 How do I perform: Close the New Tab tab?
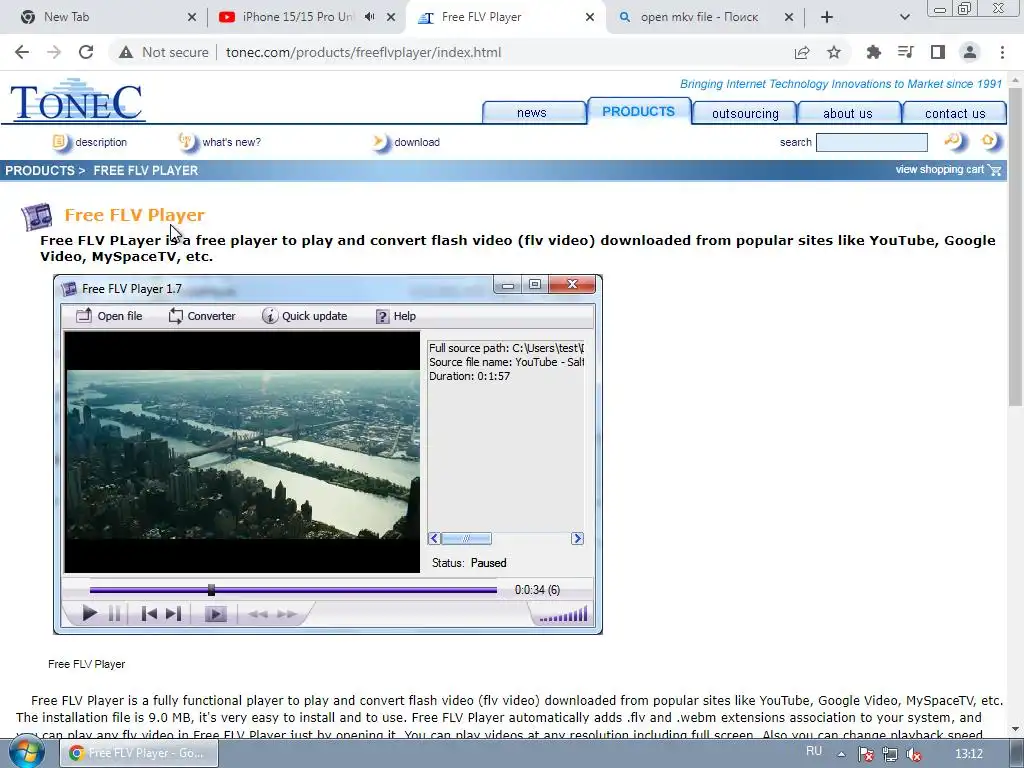coord(192,18)
